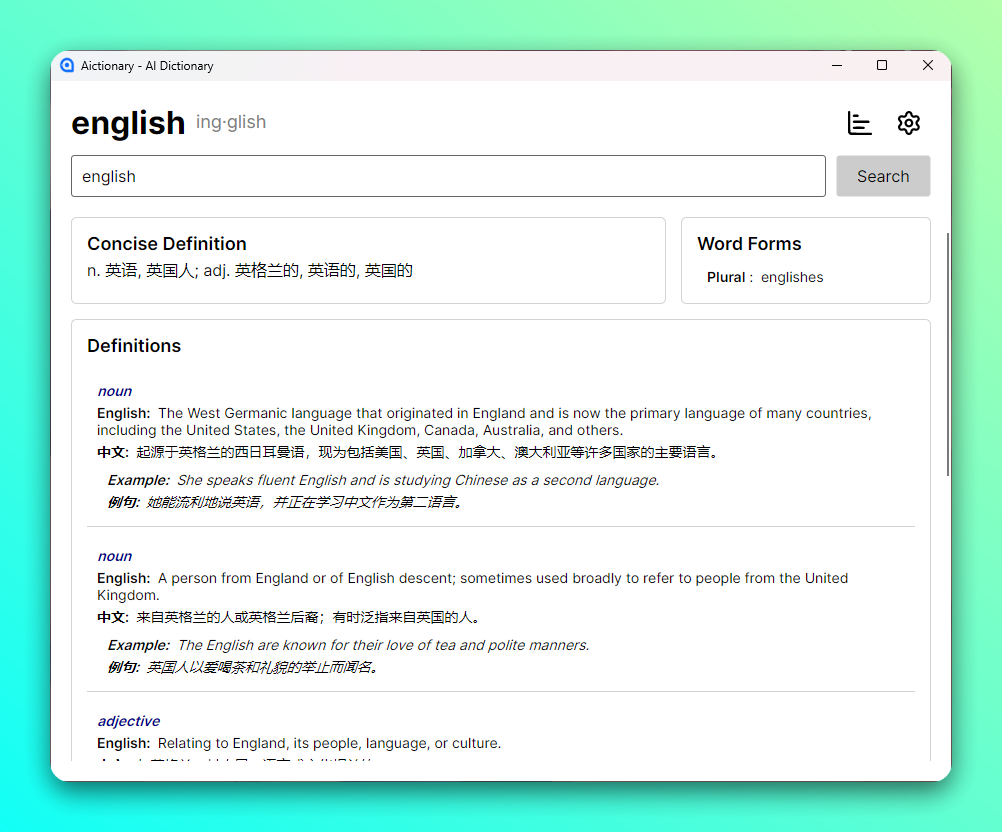Click the vertical scrollbar thumb
Image resolution: width=1002 pixels, height=832 pixels.
point(947,355)
